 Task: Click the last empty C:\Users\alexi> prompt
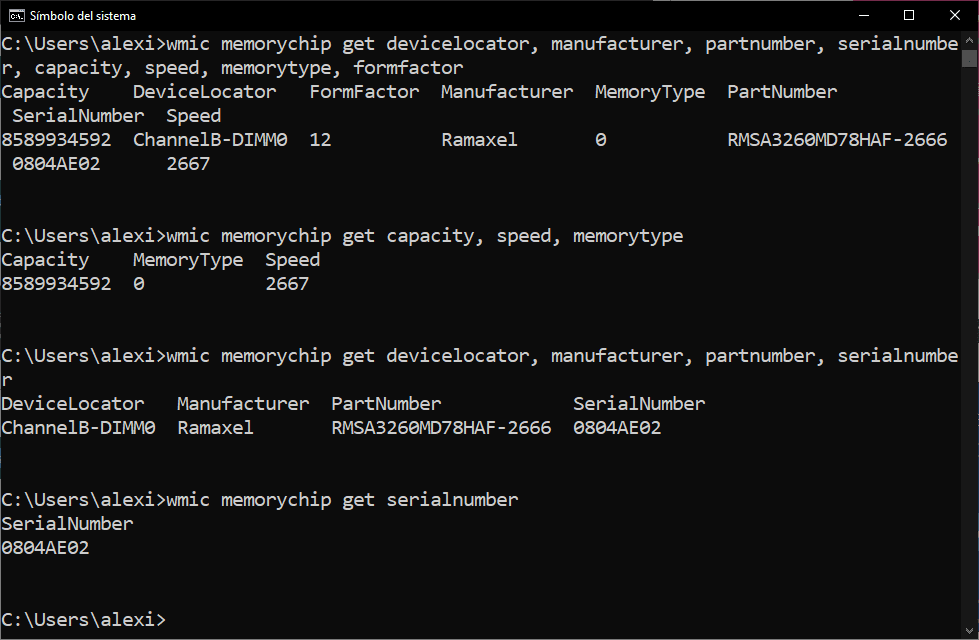coord(84,620)
